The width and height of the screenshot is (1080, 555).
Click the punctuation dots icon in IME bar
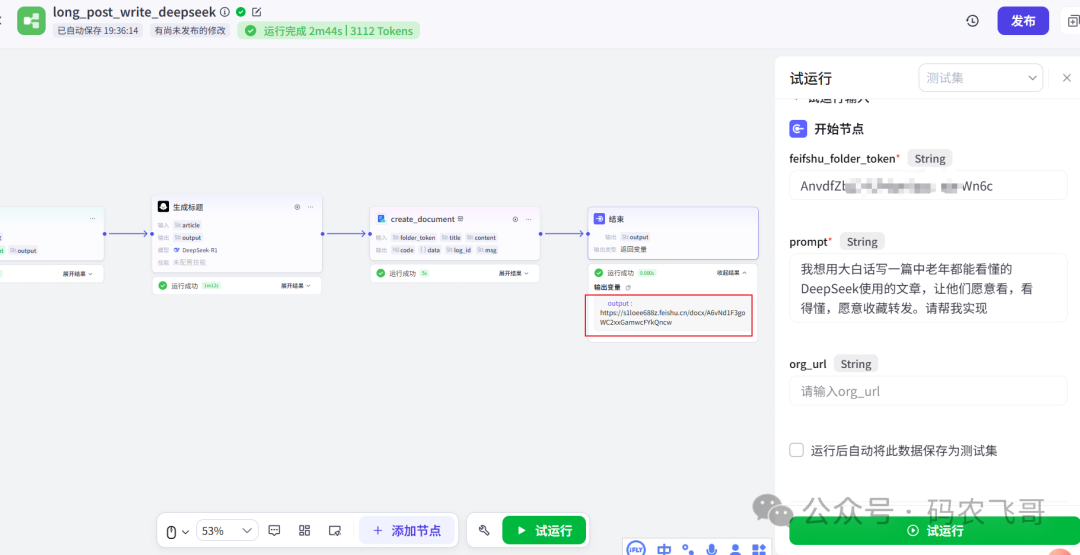click(688, 549)
